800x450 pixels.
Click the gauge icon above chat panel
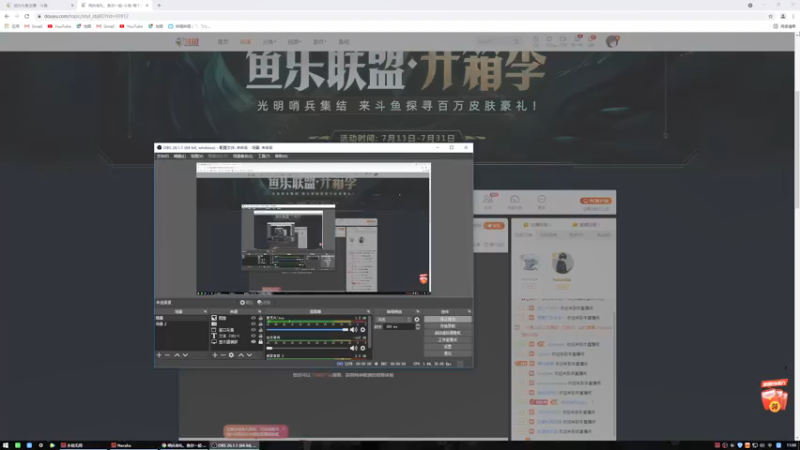(x=514, y=201)
